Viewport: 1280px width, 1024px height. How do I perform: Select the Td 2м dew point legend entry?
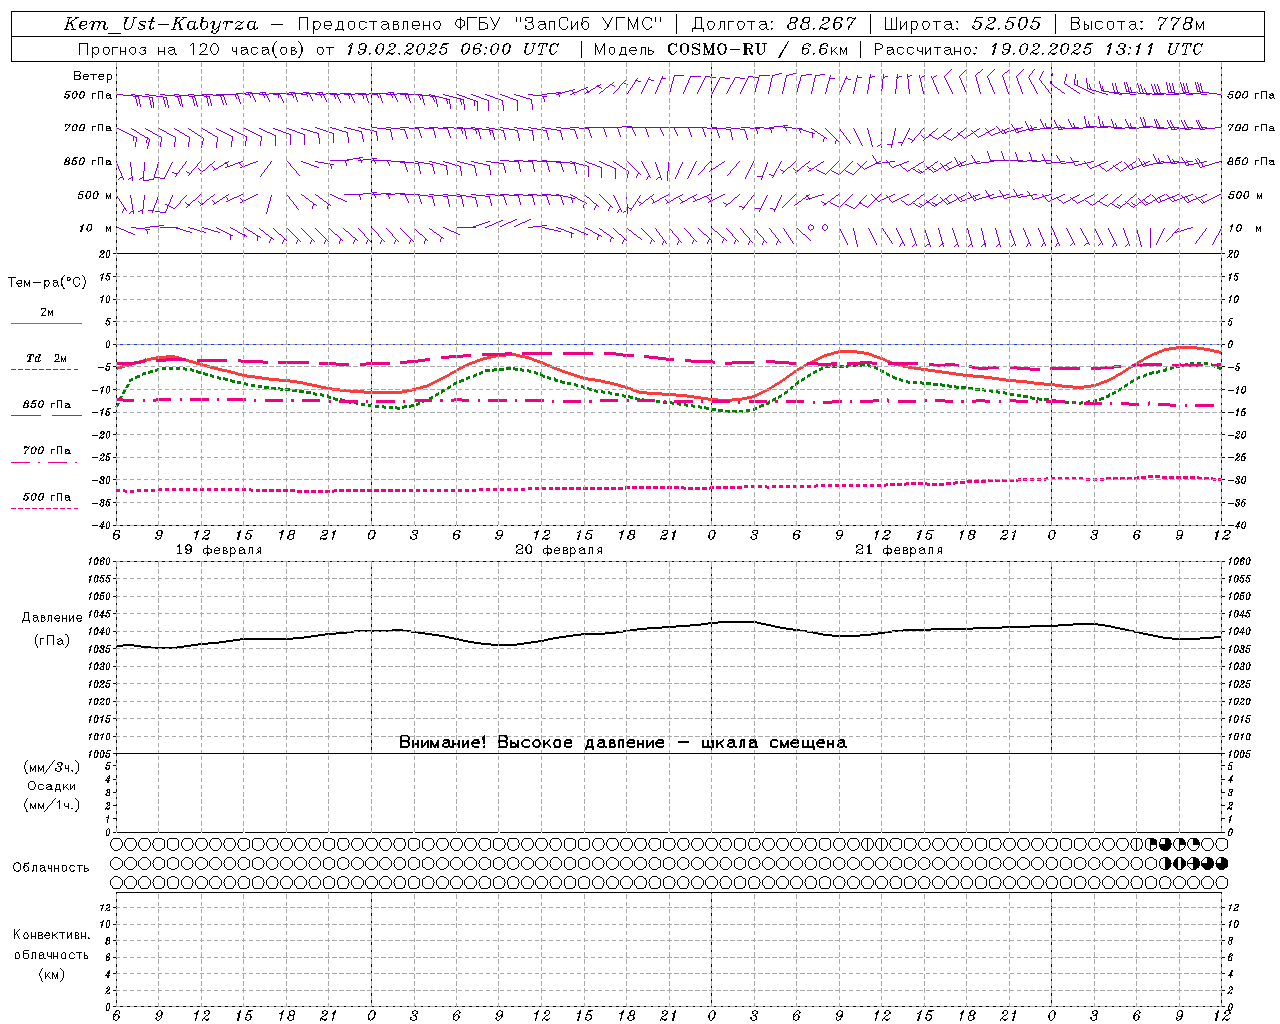point(47,358)
